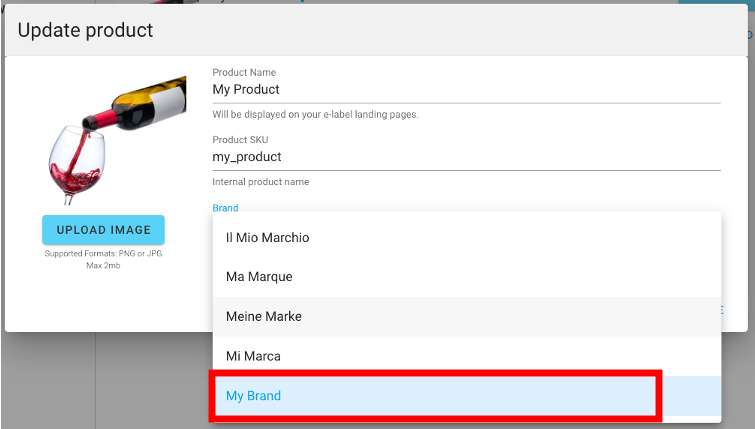Click the Supported Formats PNG or JPG note
The height and width of the screenshot is (429, 755).
click(x=103, y=254)
